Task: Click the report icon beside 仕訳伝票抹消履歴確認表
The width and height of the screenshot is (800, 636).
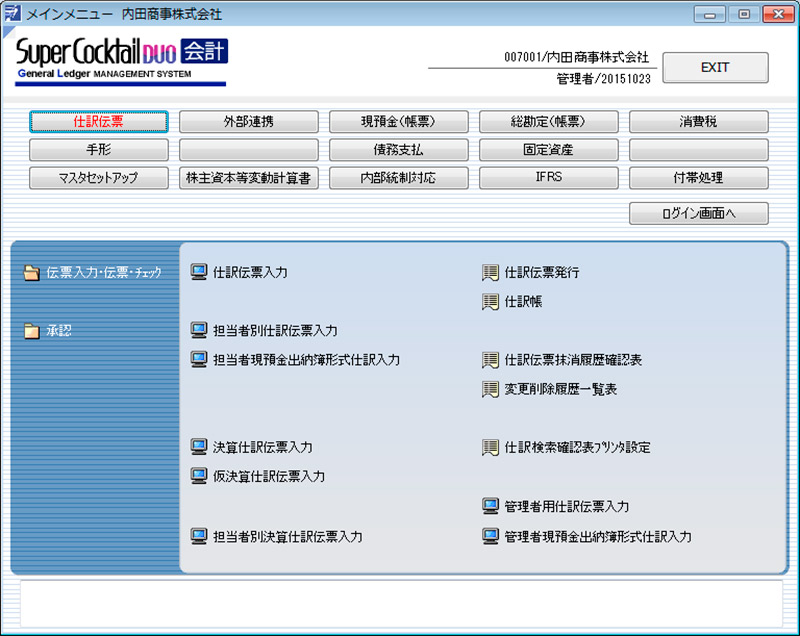Action: pyautogui.click(x=490, y=360)
